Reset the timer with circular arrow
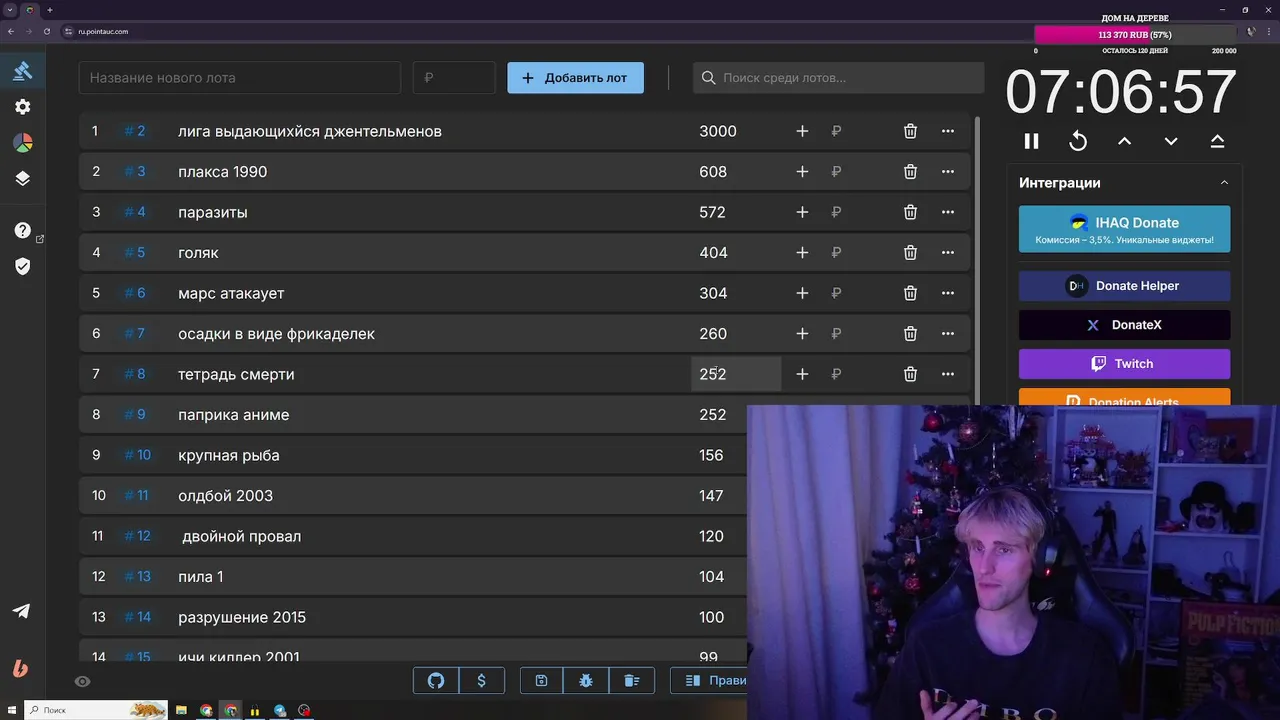The width and height of the screenshot is (1280, 720). pos(1078,141)
